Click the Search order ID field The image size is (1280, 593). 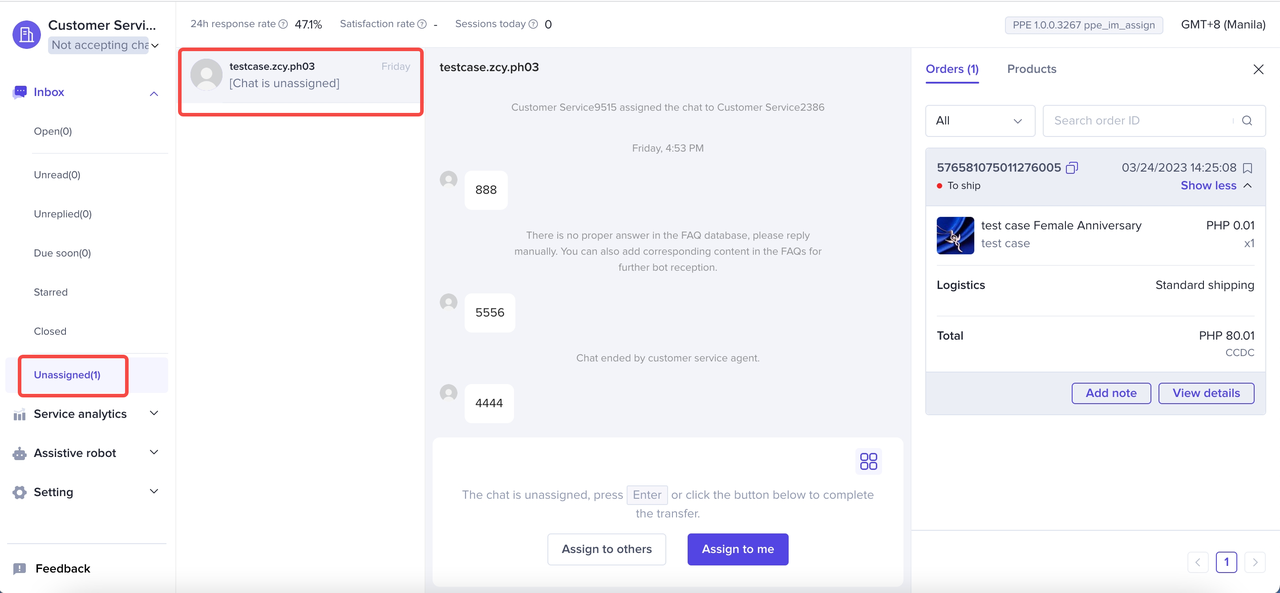coord(1136,121)
